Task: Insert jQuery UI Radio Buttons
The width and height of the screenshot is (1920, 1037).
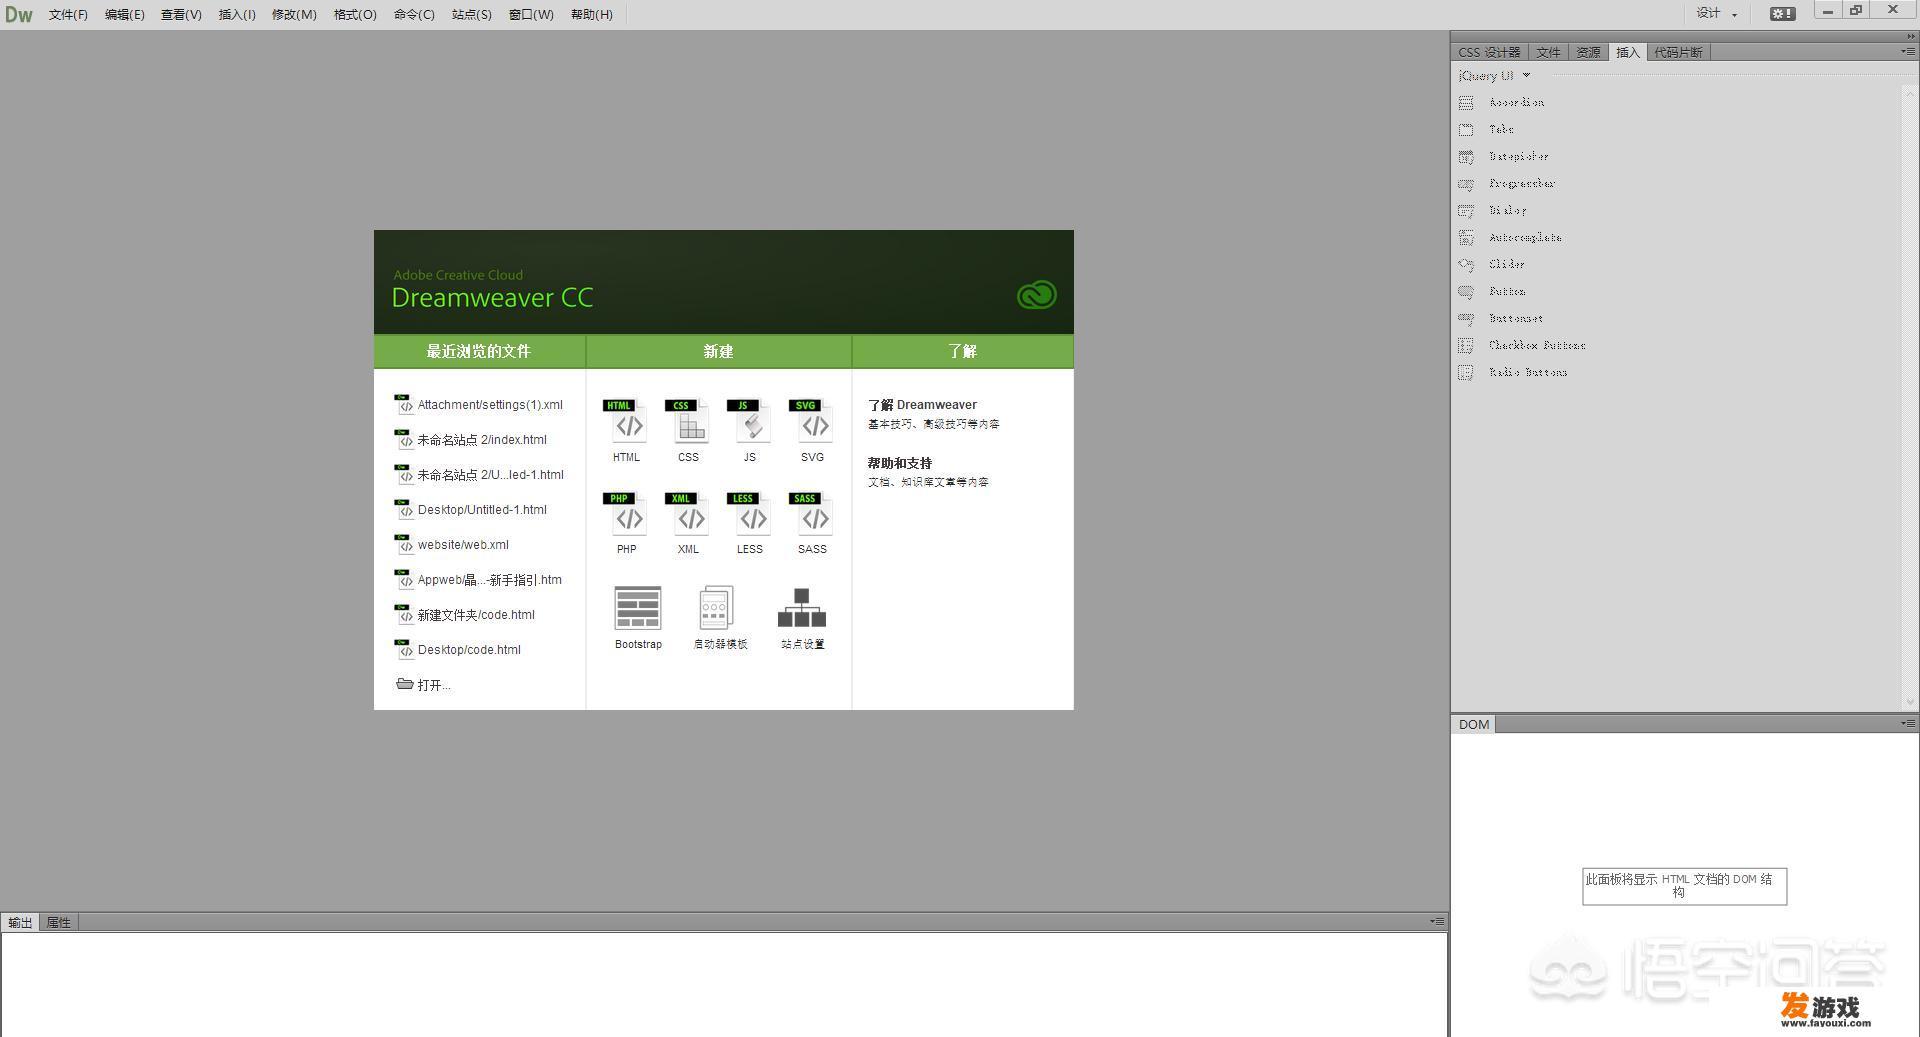Action: 1513,372
